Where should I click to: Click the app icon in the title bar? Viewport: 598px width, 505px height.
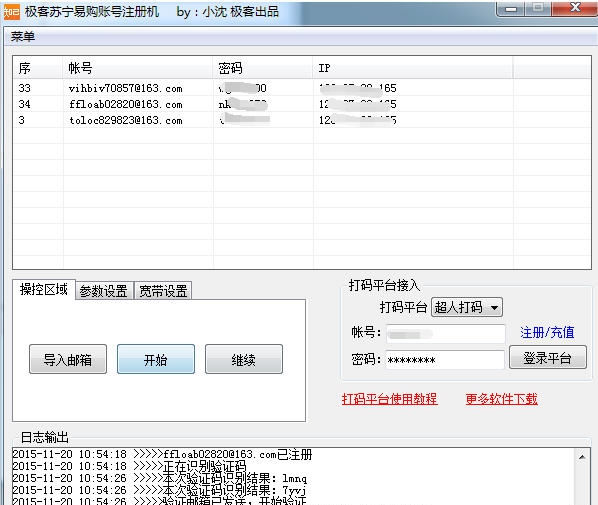click(11, 12)
